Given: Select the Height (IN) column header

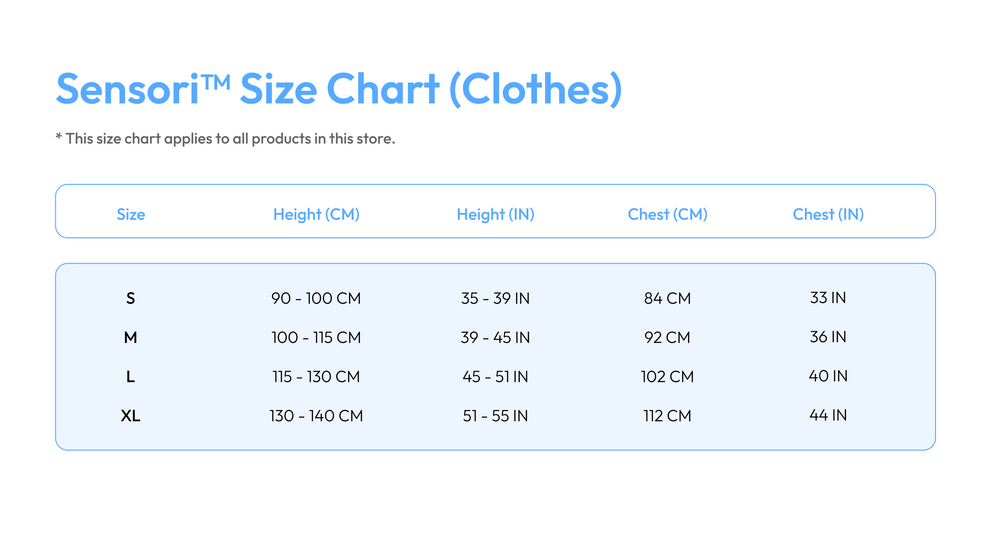Looking at the screenshot, I should coord(496,214).
